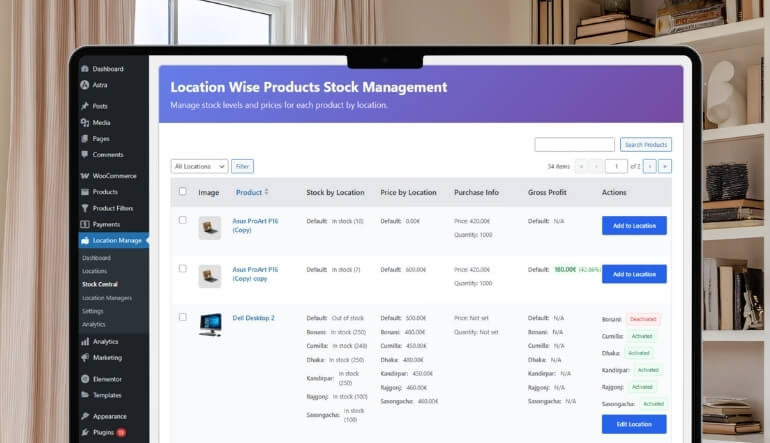The image size is (770, 443).
Task: Click the Templates folder icon
Action: click(x=85, y=395)
